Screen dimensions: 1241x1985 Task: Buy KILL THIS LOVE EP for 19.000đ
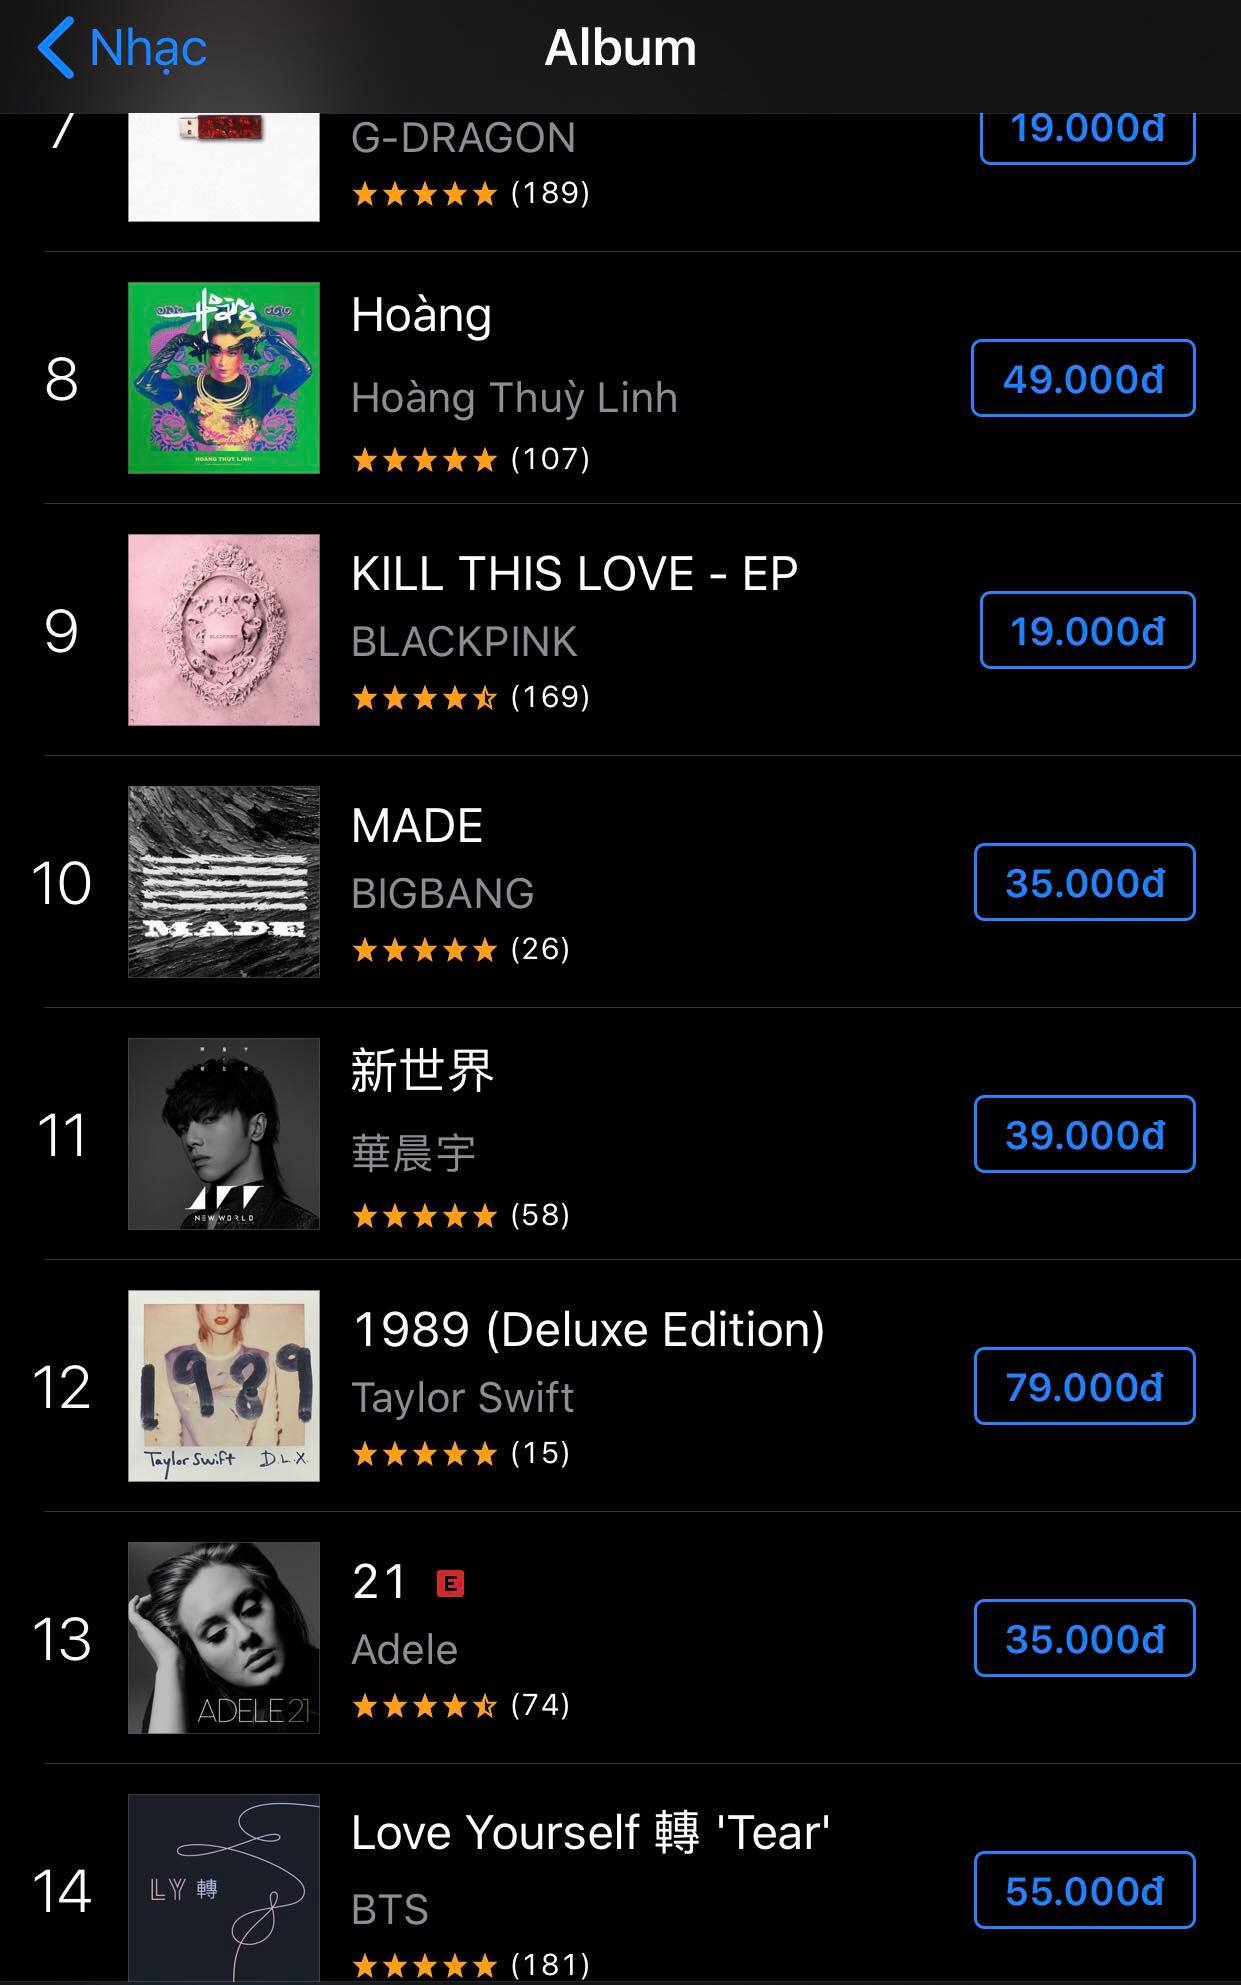tap(1087, 631)
